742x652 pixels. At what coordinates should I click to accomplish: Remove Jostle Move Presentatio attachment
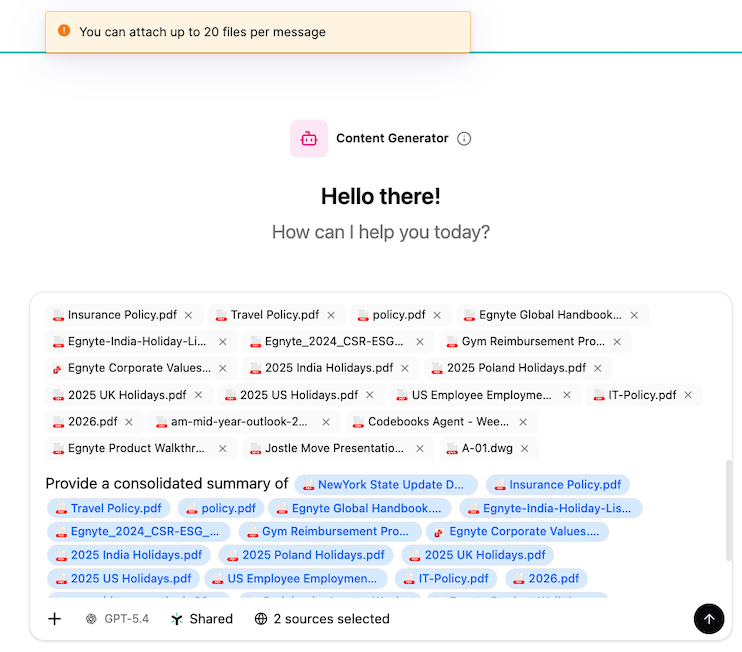(420, 448)
